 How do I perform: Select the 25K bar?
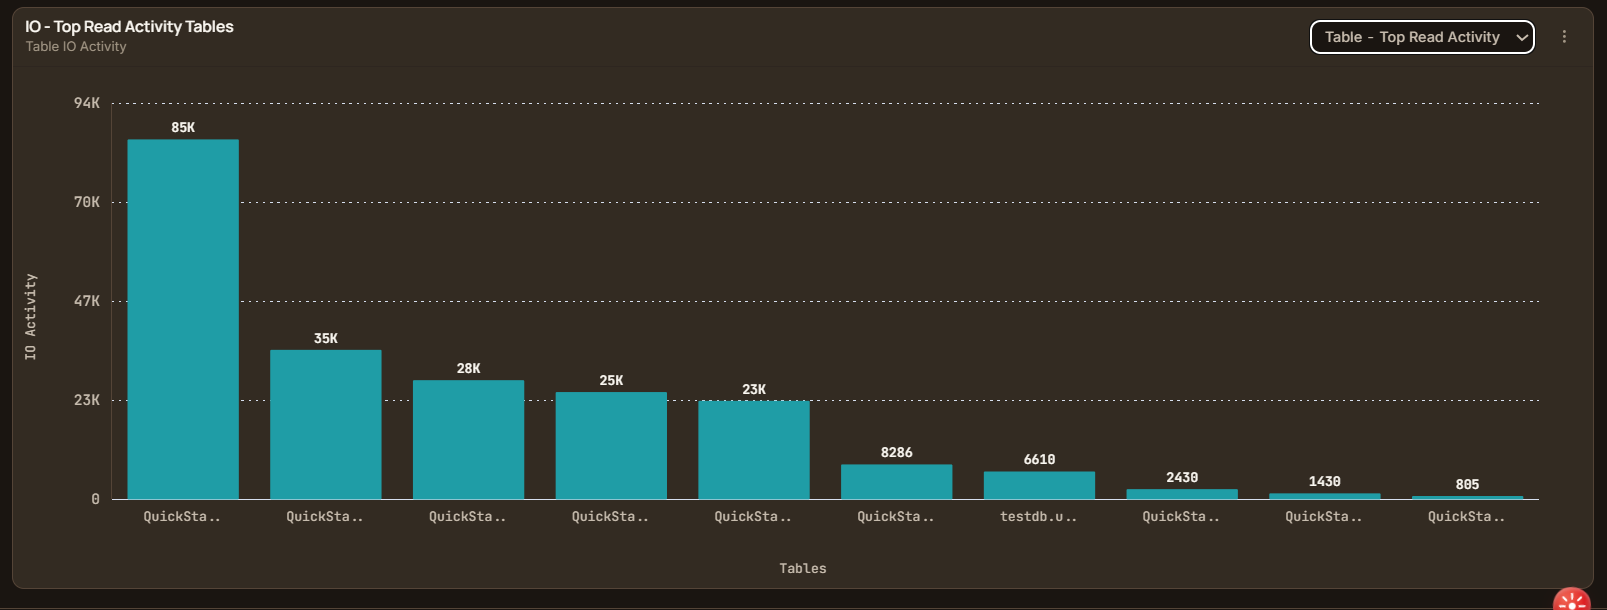611,445
